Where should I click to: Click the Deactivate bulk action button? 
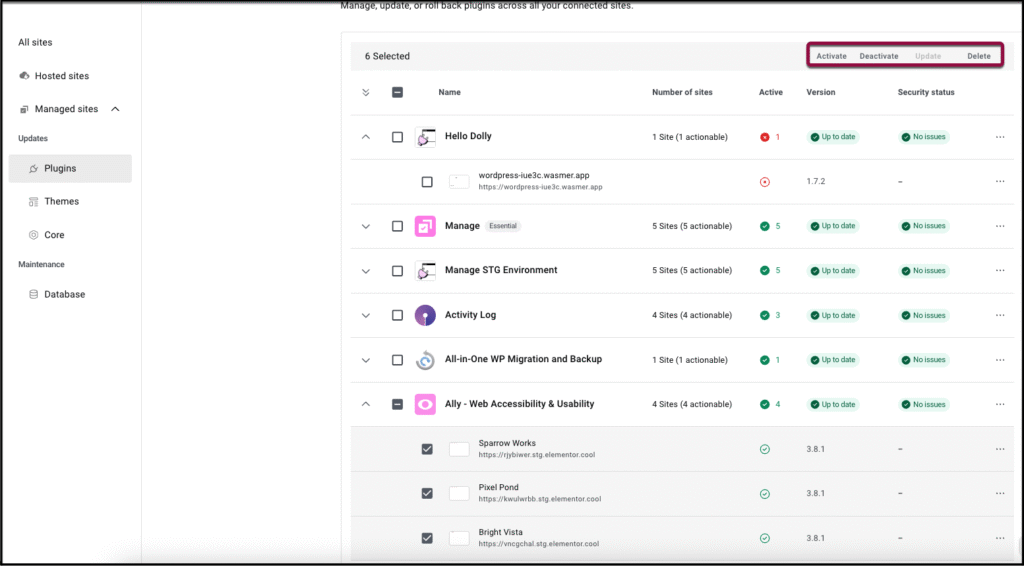point(879,56)
